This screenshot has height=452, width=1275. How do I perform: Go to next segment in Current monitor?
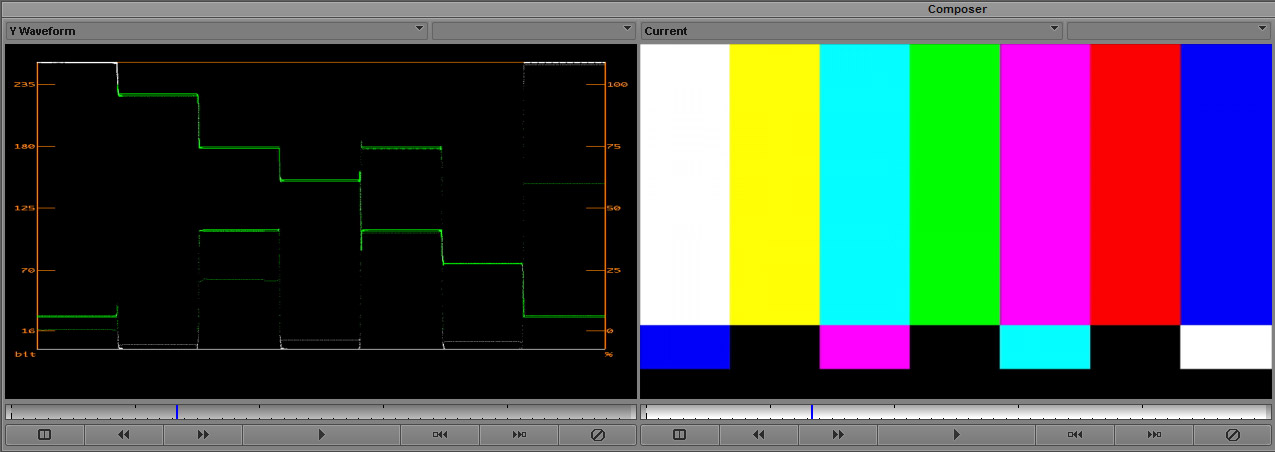[1154, 435]
